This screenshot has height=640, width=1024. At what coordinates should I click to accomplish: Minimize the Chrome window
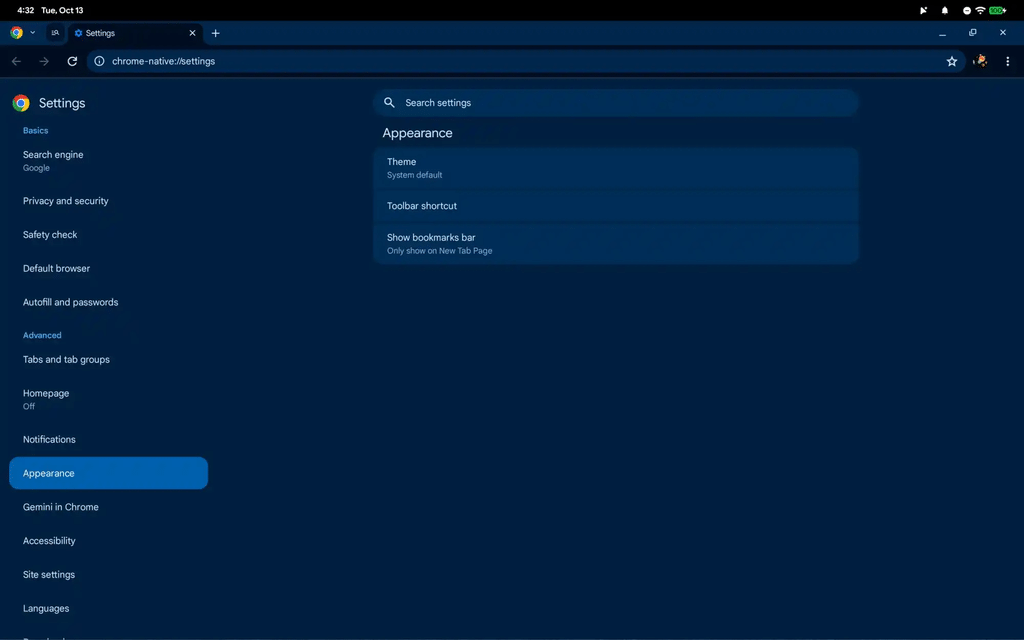tap(942, 33)
